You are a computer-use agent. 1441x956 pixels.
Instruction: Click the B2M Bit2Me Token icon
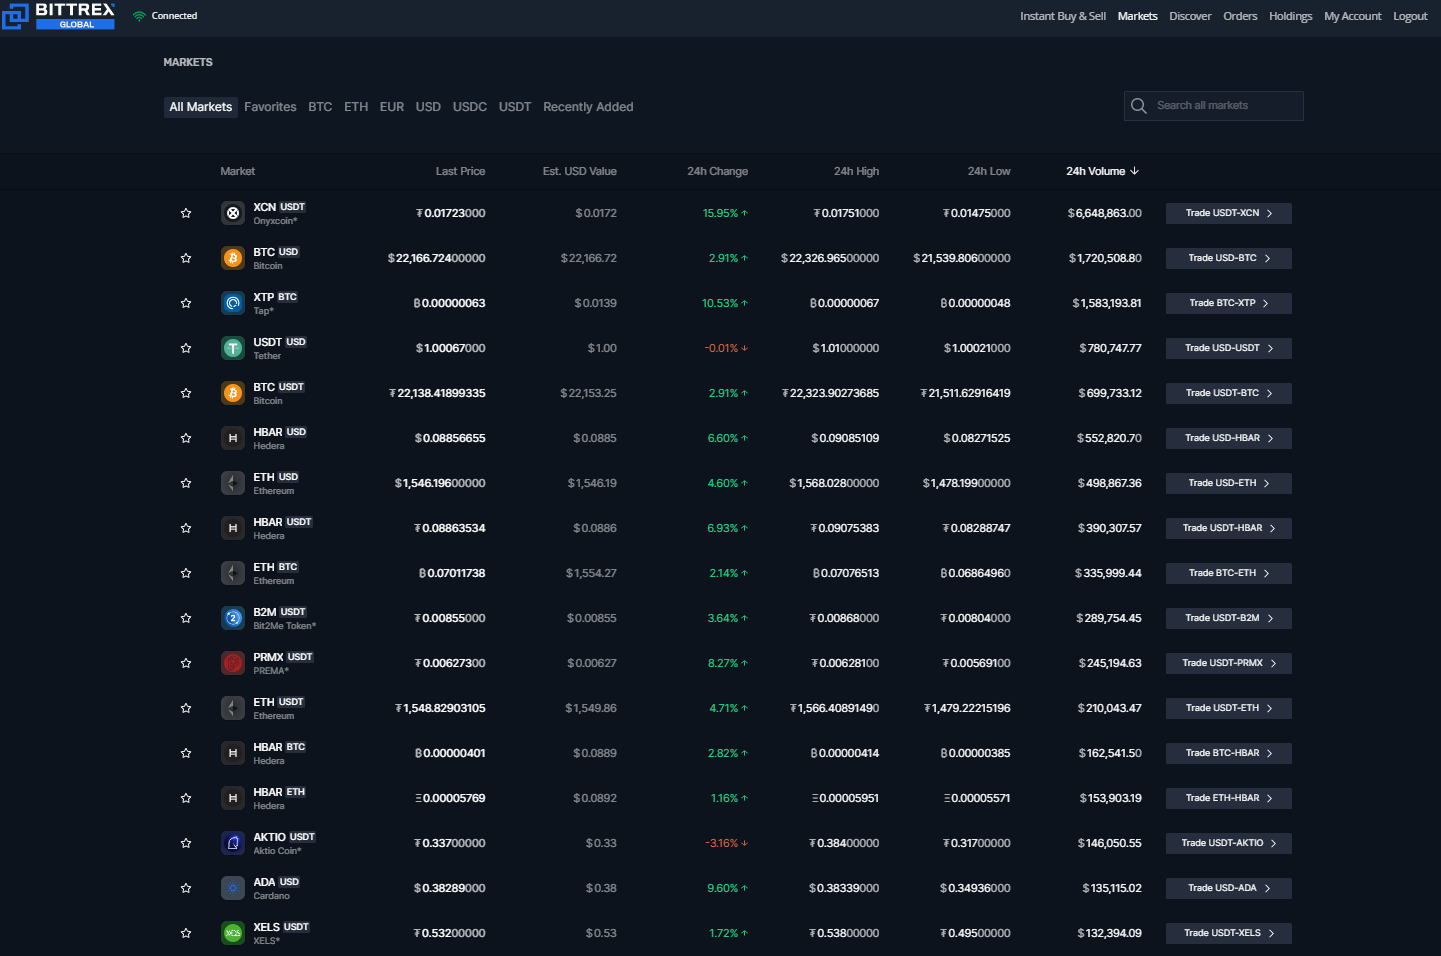click(x=233, y=618)
